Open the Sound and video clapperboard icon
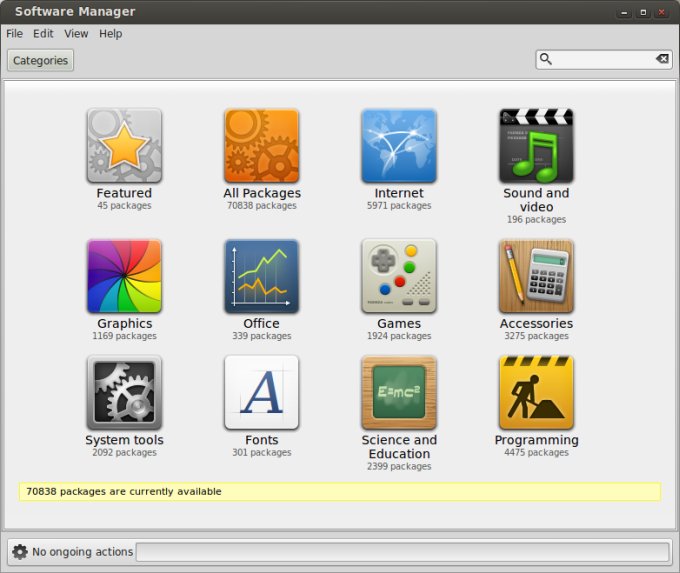 pyautogui.click(x=536, y=146)
